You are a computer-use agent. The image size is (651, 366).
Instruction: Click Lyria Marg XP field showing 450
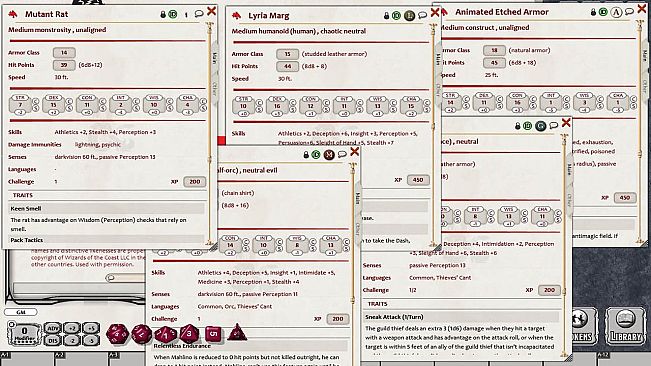tap(418, 180)
